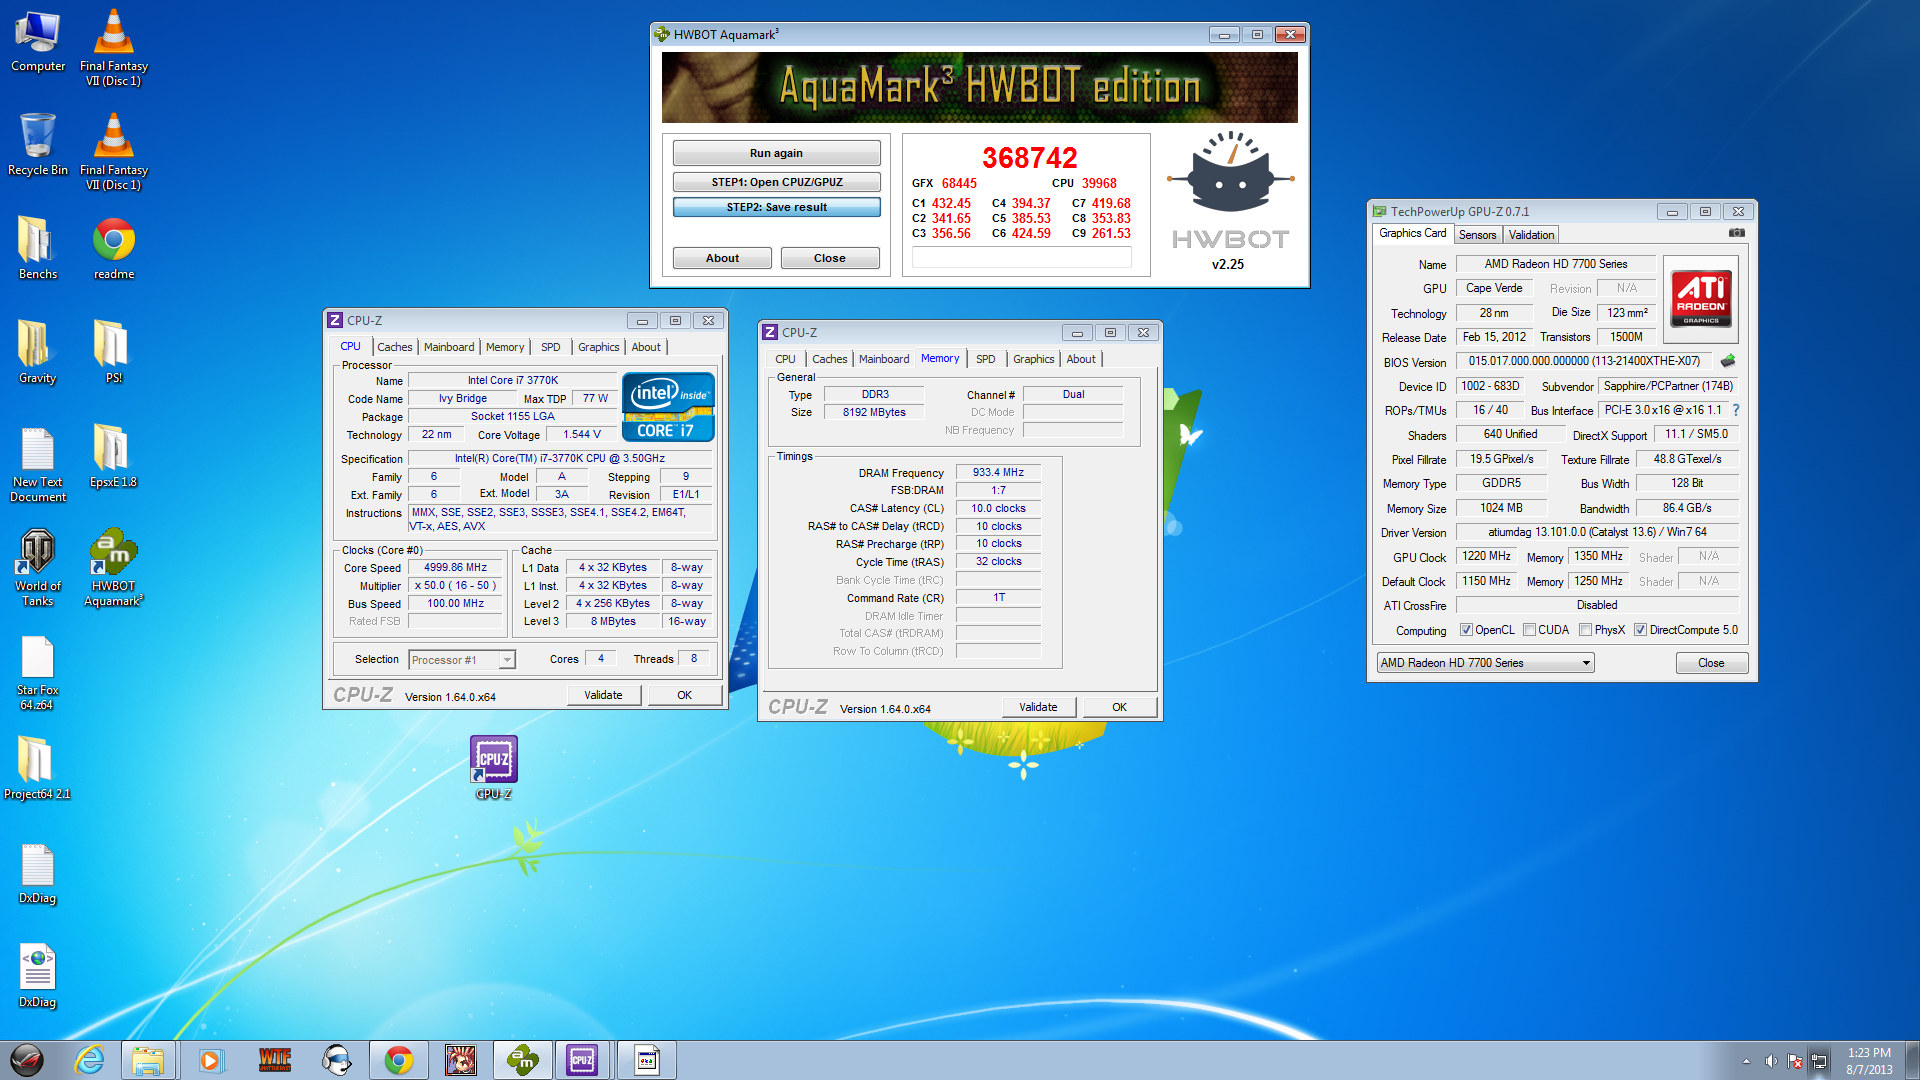Open Processor #1 selection dropdown in CPU-Z
The width and height of the screenshot is (1920, 1080).
(462, 660)
